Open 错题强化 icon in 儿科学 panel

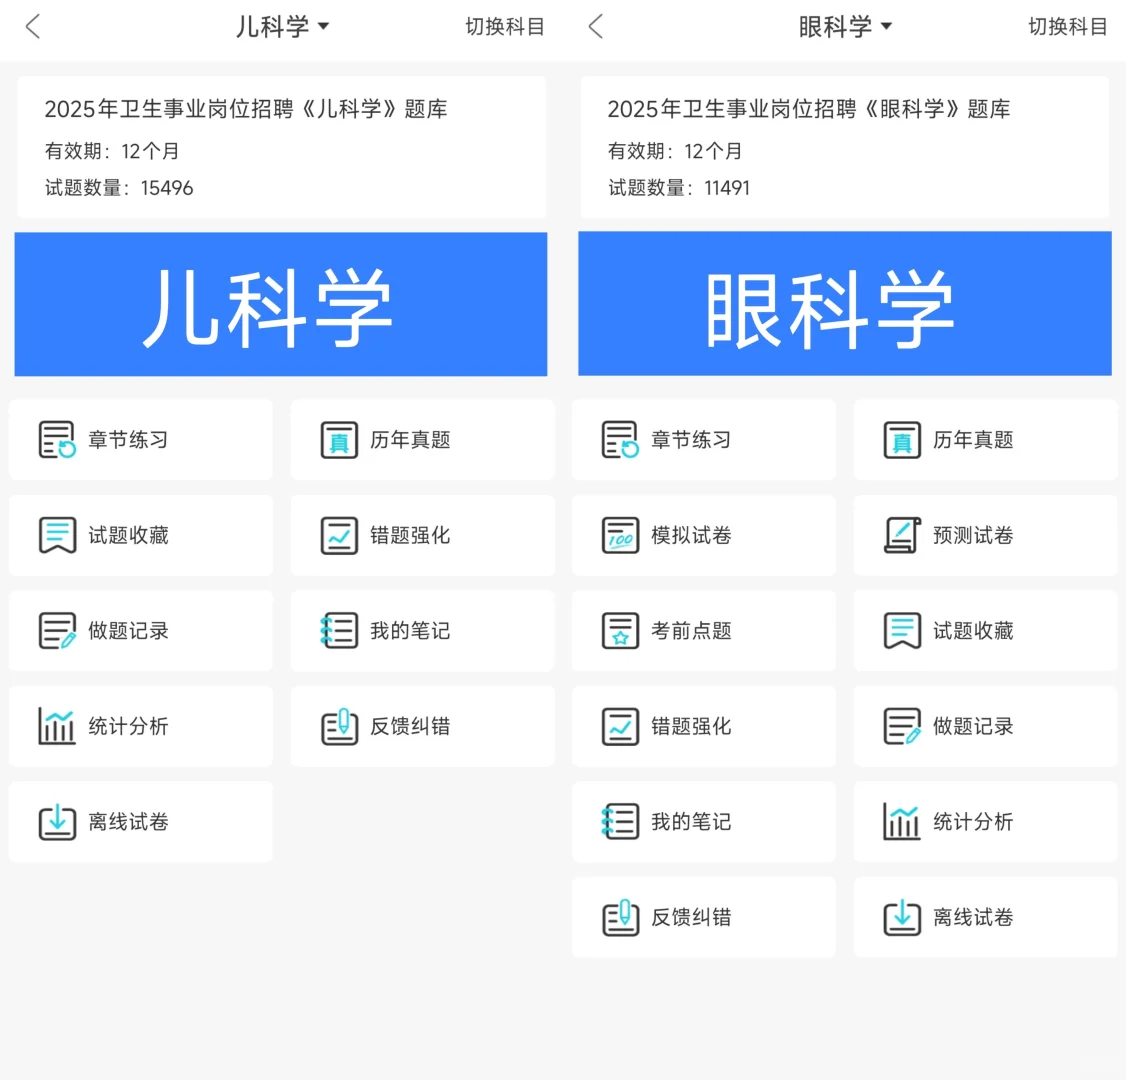point(339,535)
